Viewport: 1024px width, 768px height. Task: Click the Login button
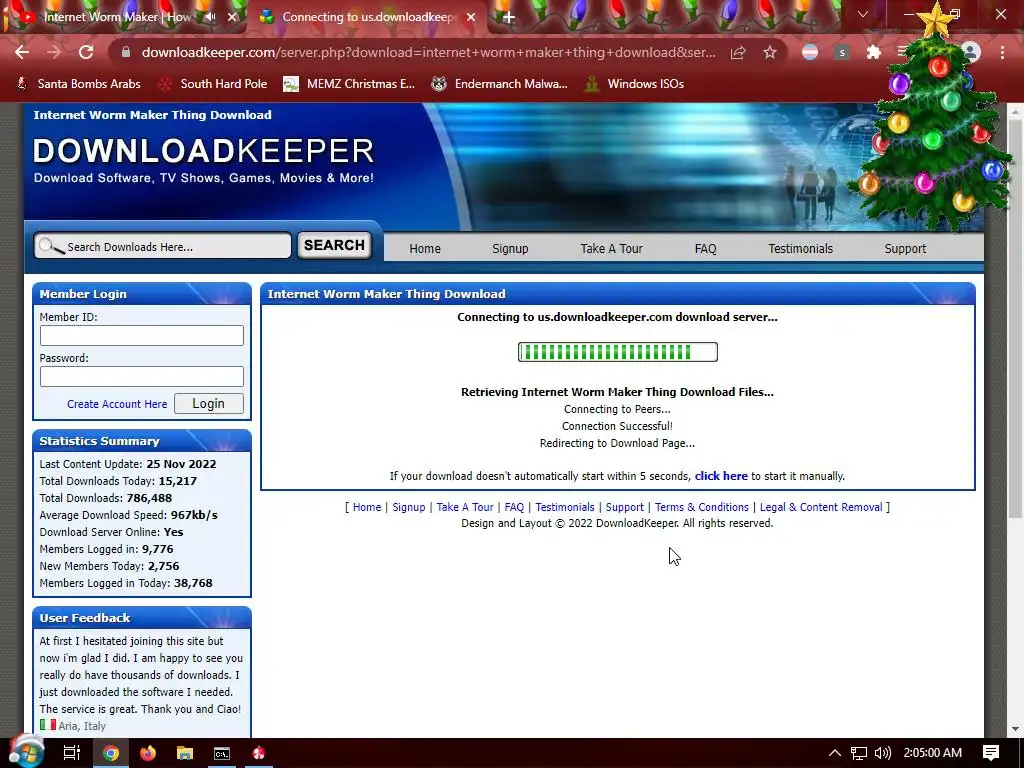click(209, 404)
